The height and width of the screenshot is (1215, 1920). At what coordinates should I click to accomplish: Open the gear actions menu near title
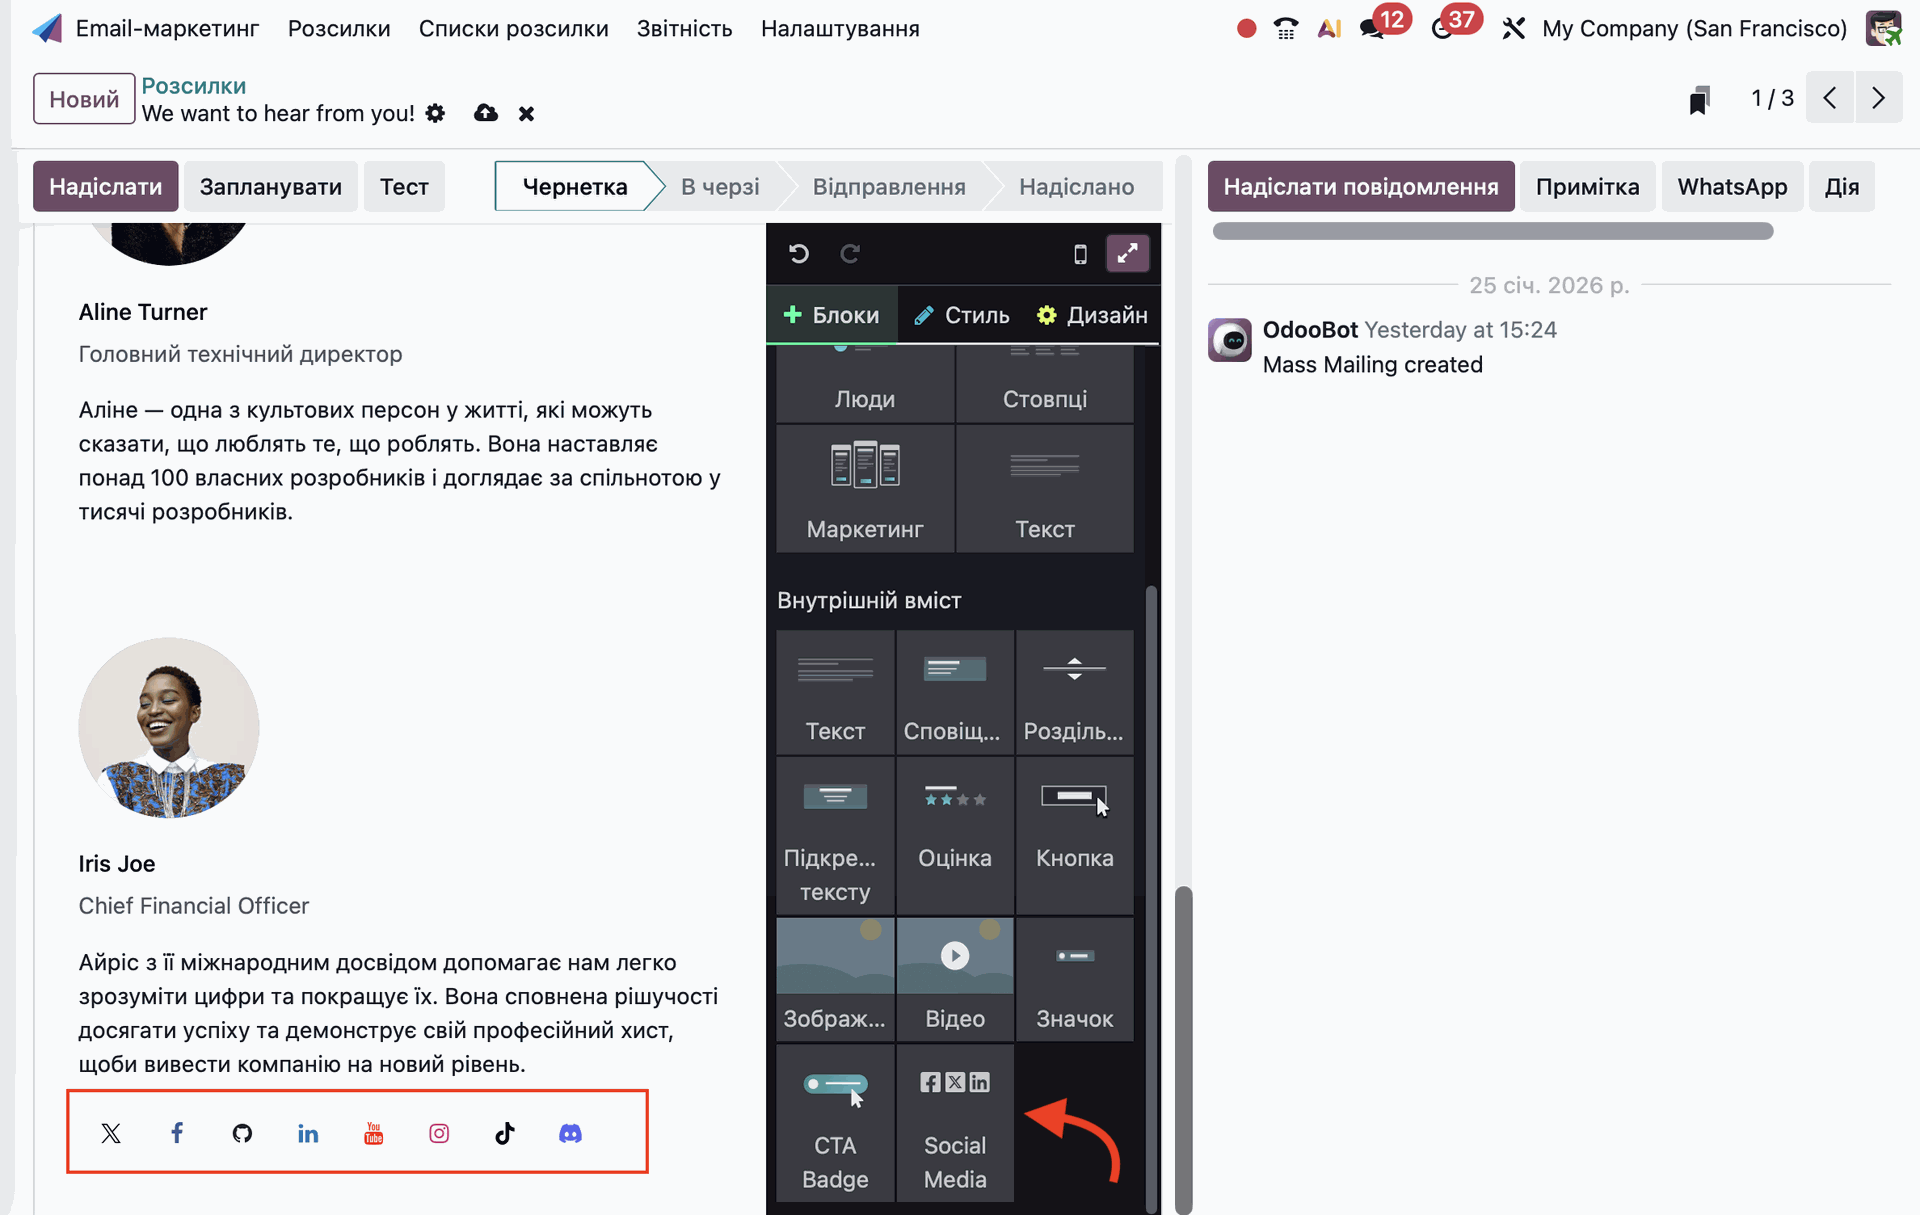pyautogui.click(x=435, y=113)
